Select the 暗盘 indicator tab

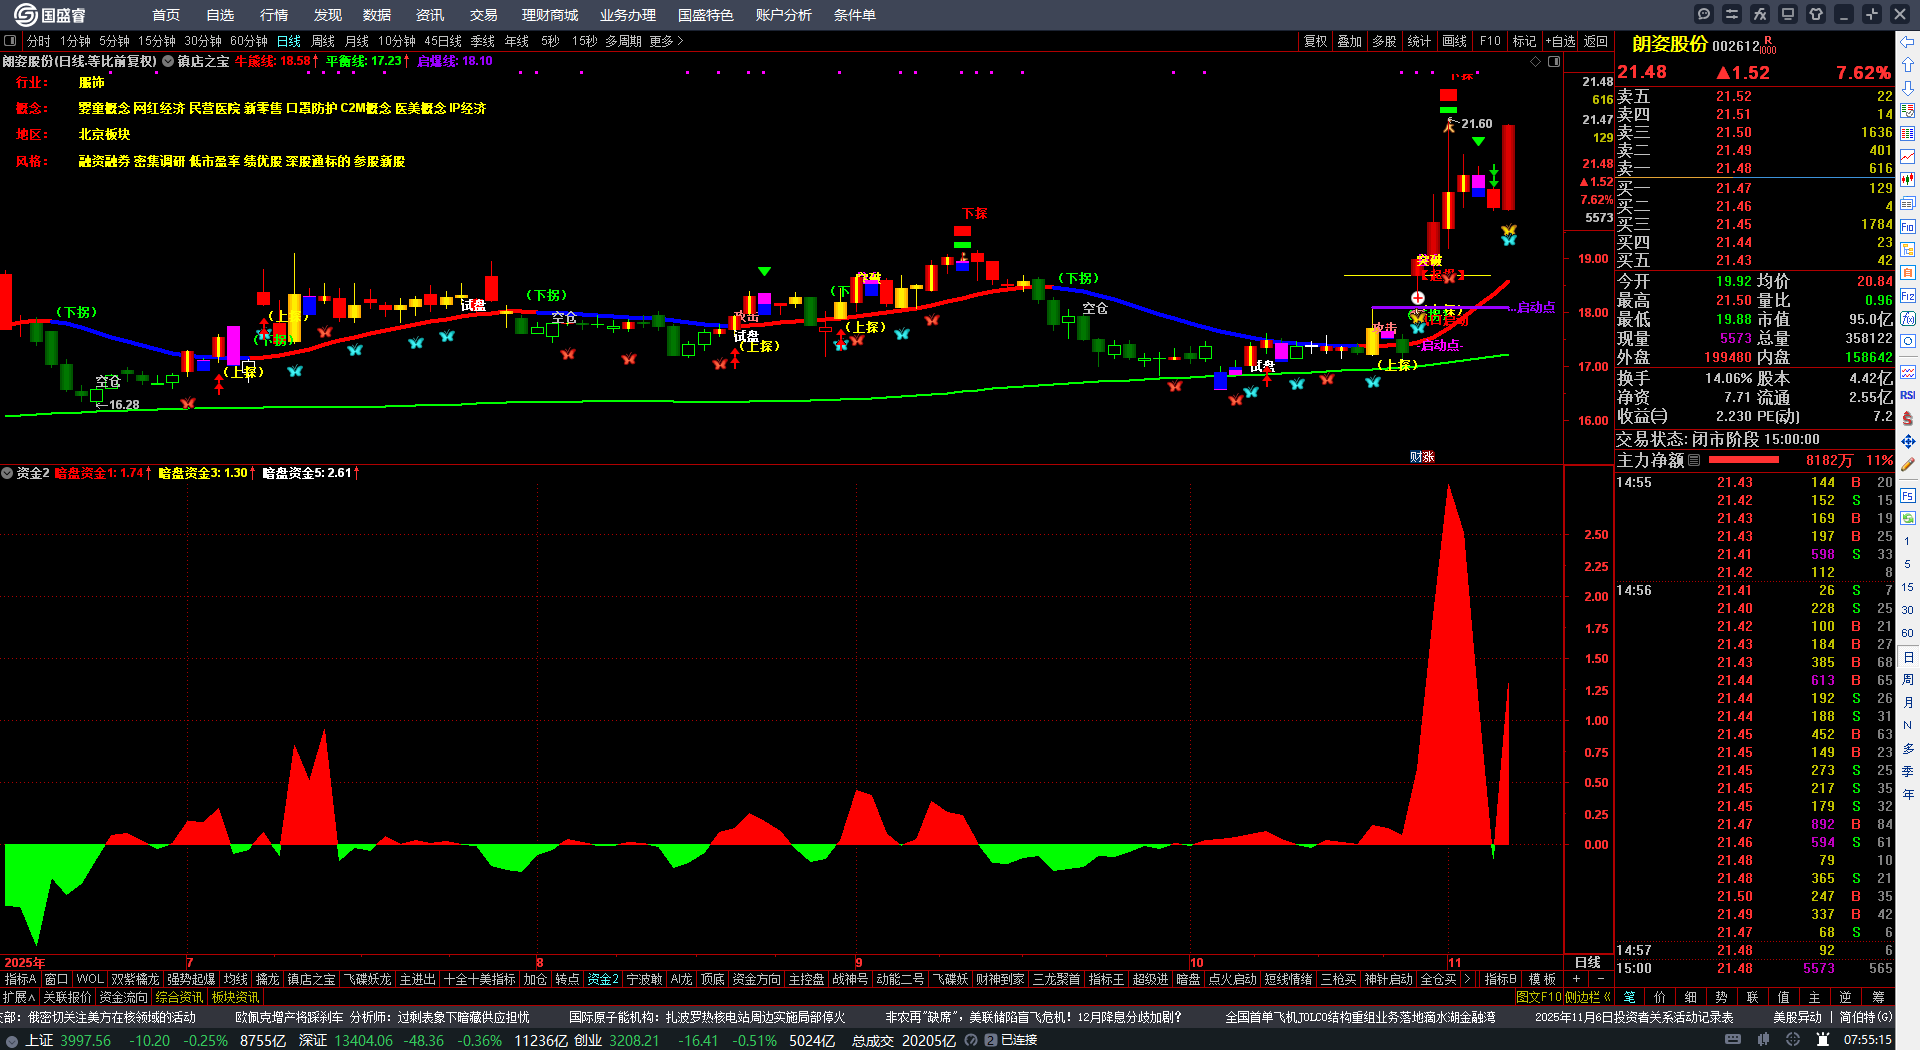[1188, 979]
